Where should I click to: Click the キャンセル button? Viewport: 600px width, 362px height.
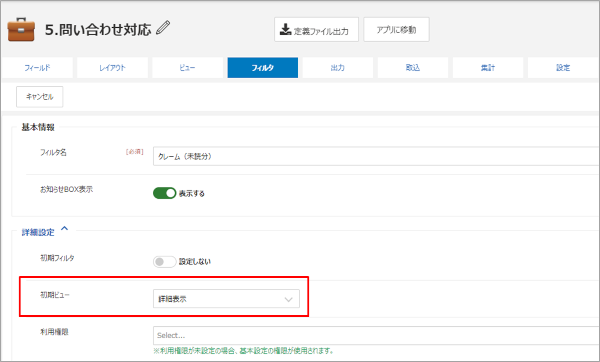point(39,97)
